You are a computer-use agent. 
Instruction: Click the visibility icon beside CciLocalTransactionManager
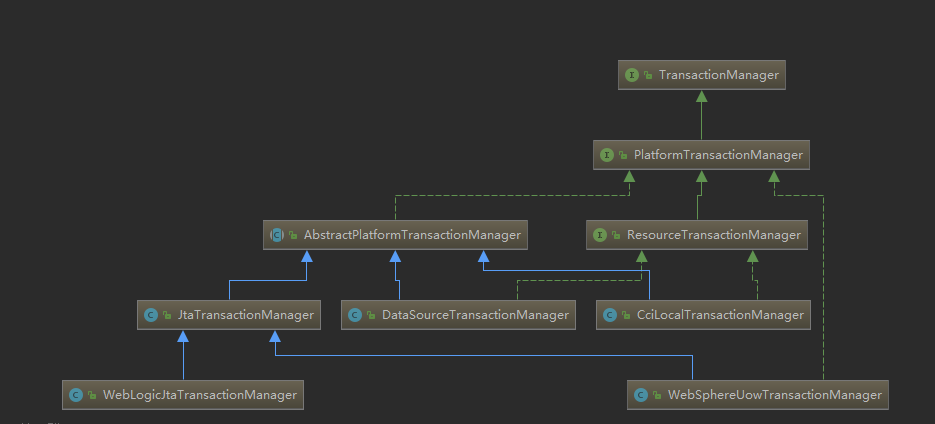click(x=626, y=315)
